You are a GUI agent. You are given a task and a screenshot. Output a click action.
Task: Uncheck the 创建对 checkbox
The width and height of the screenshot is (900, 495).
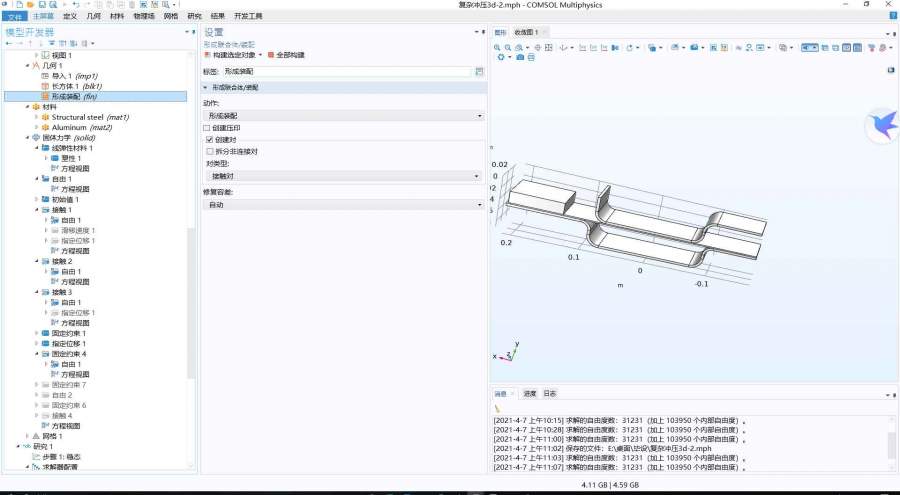click(x=207, y=140)
